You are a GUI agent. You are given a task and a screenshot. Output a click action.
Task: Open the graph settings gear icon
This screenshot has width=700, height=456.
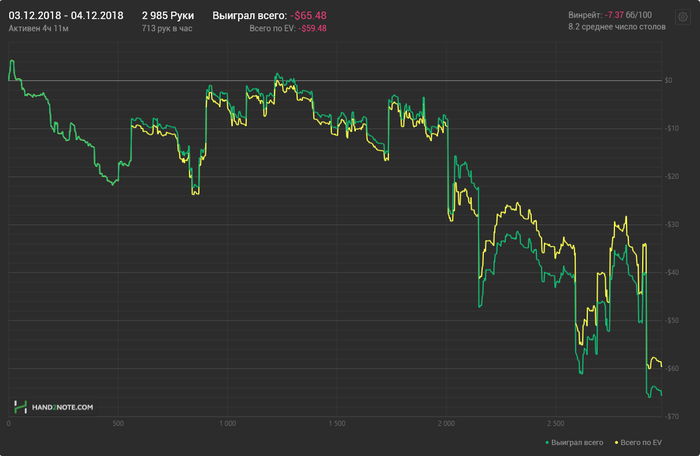(x=683, y=17)
